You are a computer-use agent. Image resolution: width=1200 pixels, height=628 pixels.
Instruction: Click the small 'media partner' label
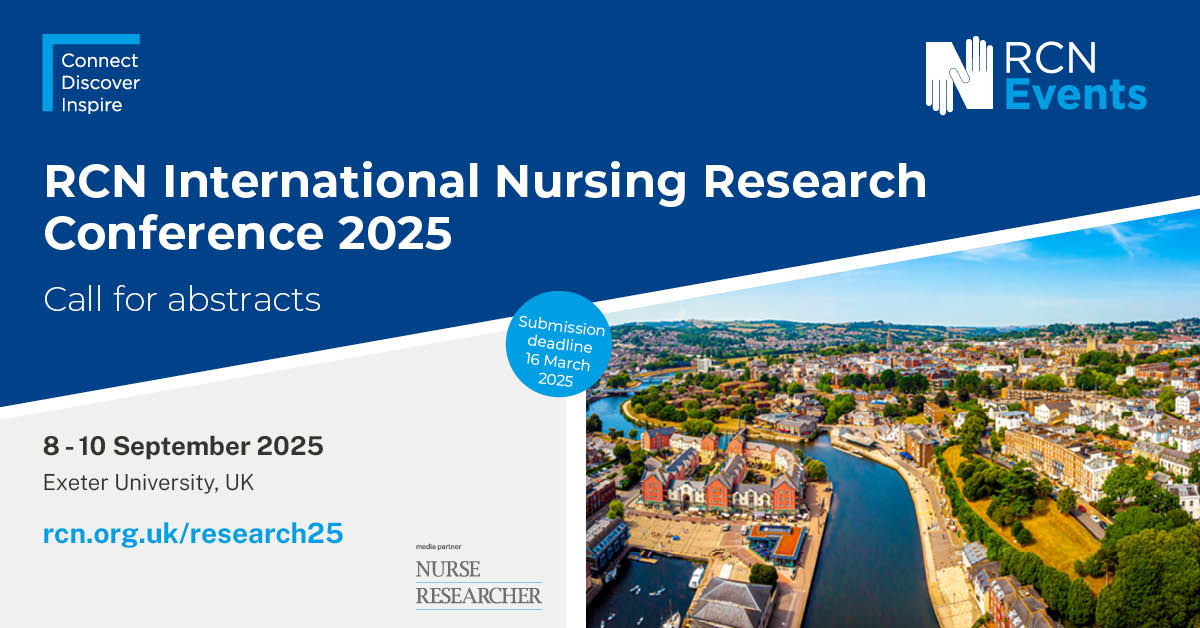438,549
